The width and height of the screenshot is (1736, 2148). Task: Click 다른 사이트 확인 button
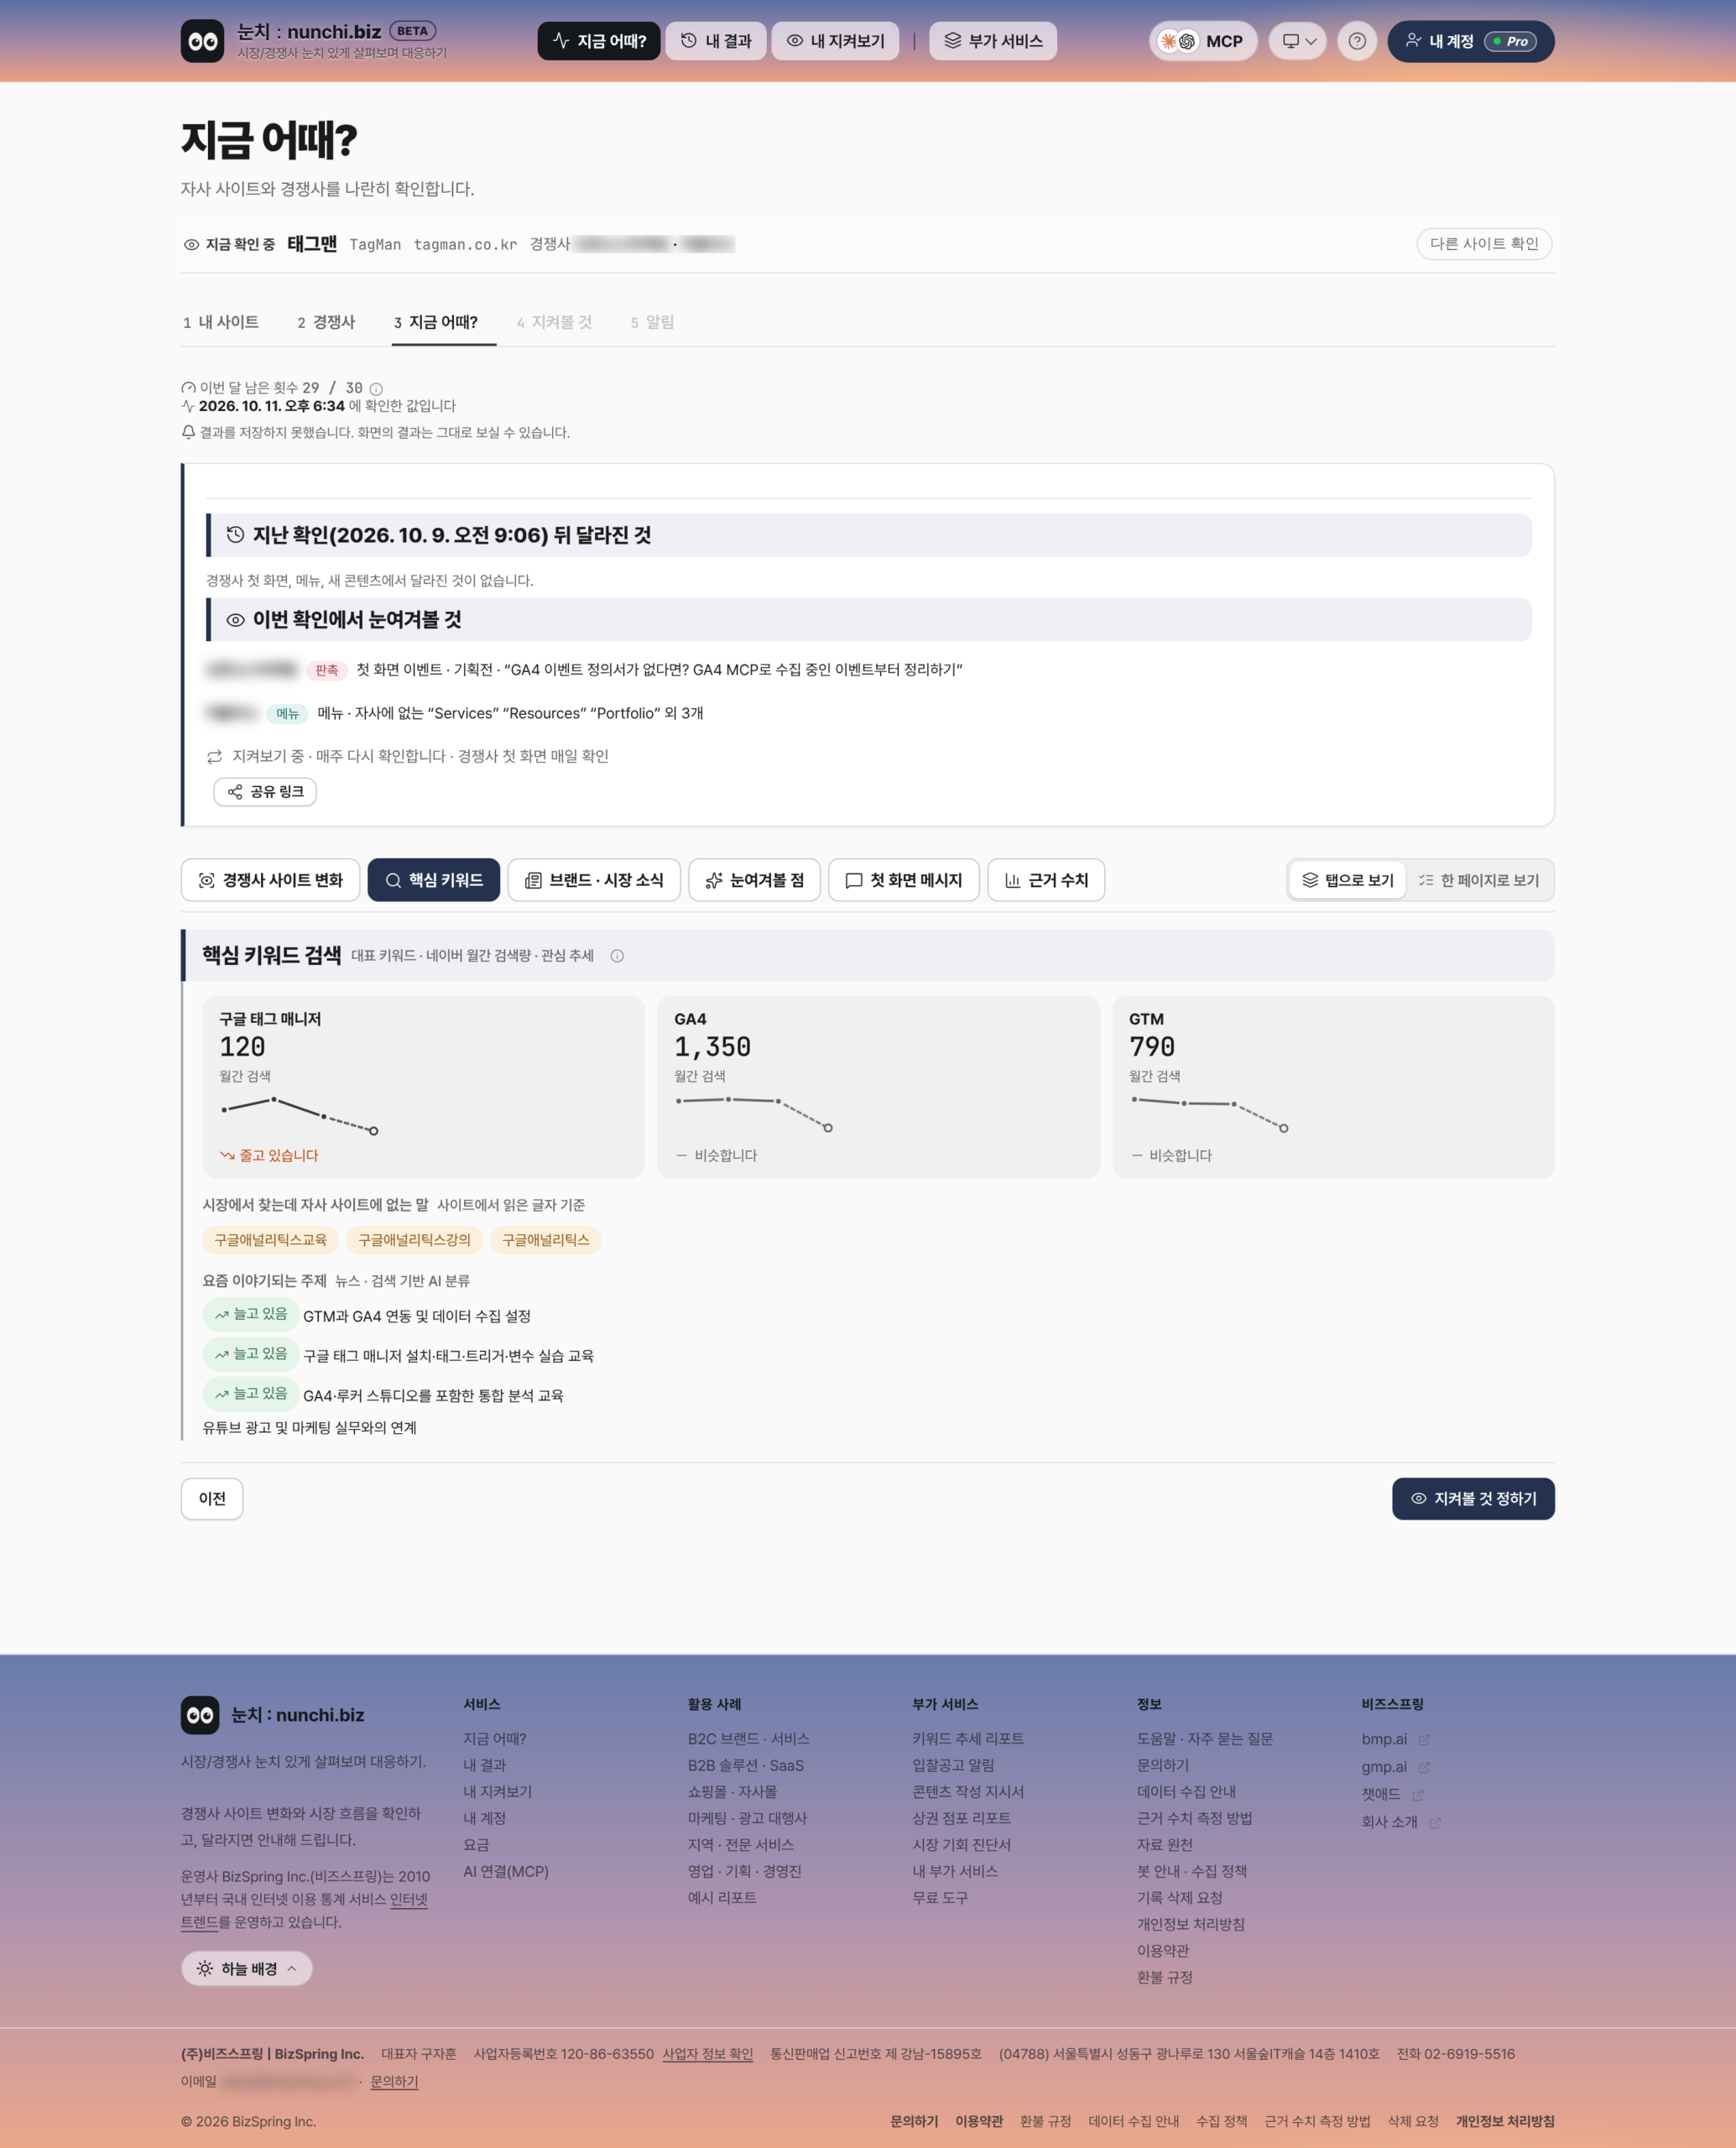(x=1484, y=243)
